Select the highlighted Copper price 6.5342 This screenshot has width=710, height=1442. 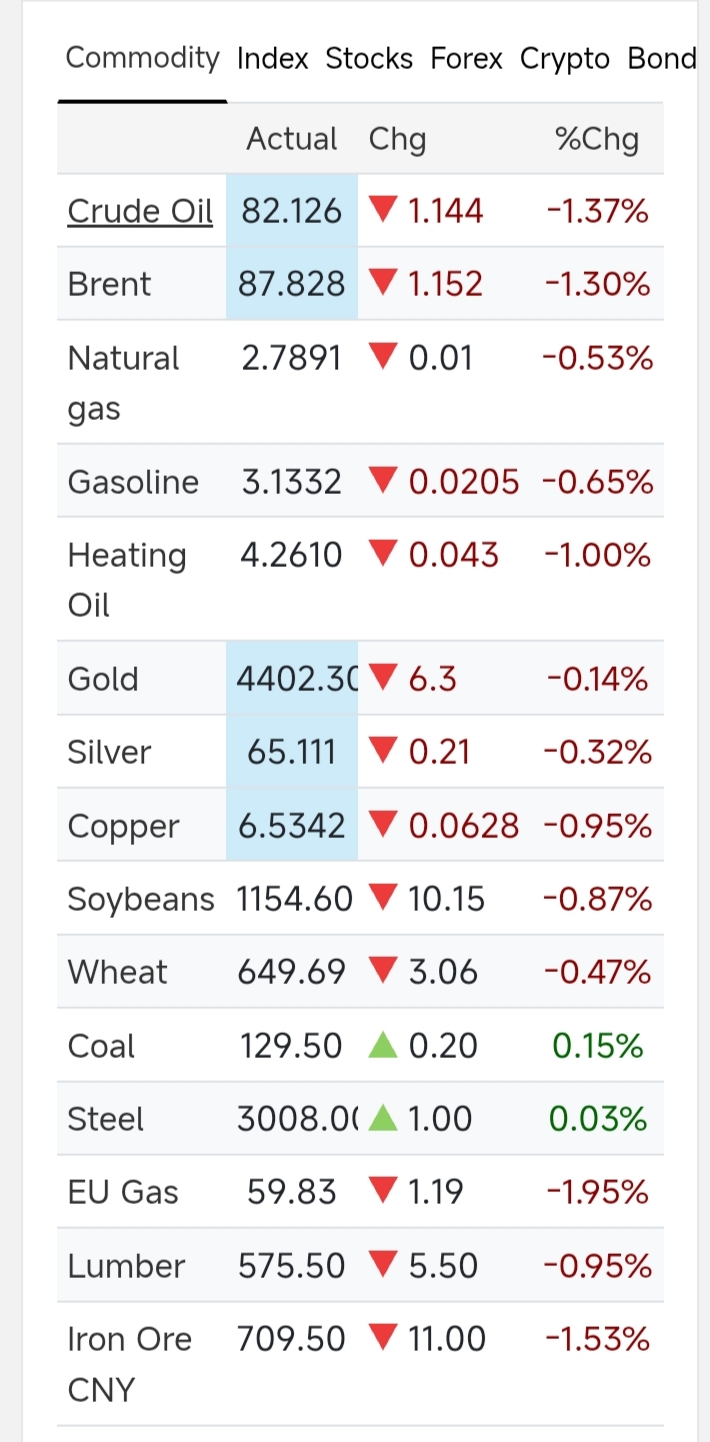click(292, 825)
